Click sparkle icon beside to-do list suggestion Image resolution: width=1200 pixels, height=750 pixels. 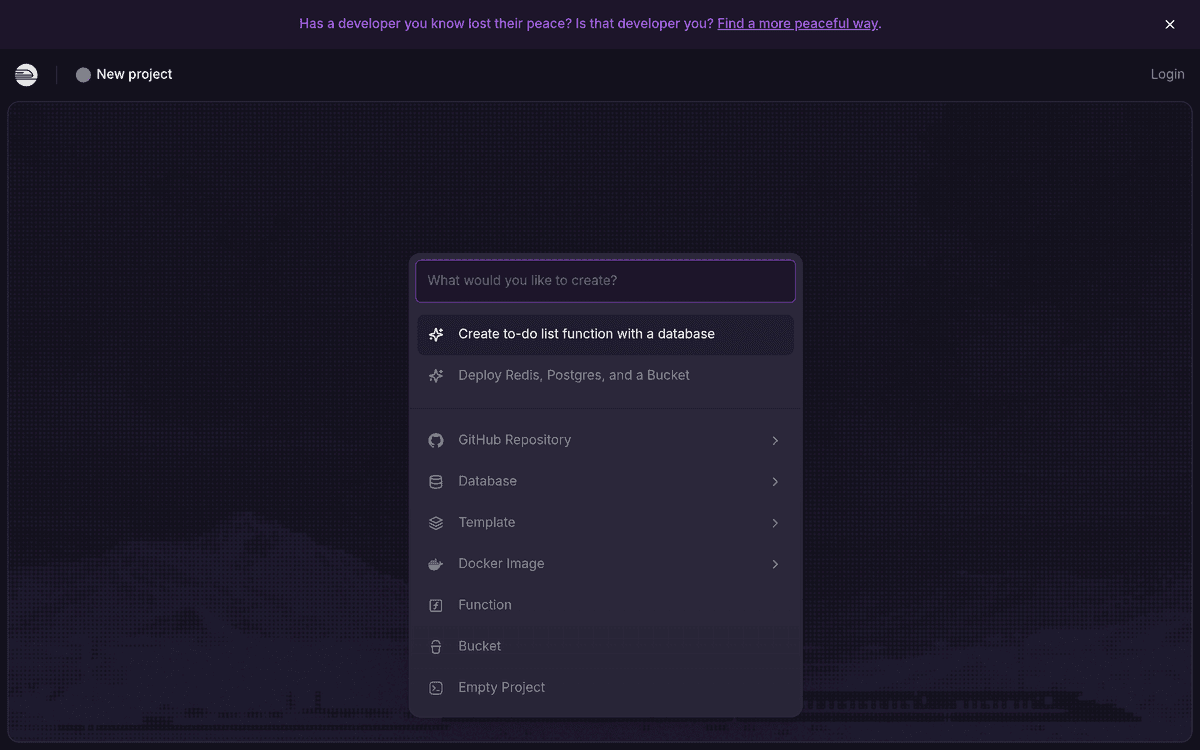point(436,335)
